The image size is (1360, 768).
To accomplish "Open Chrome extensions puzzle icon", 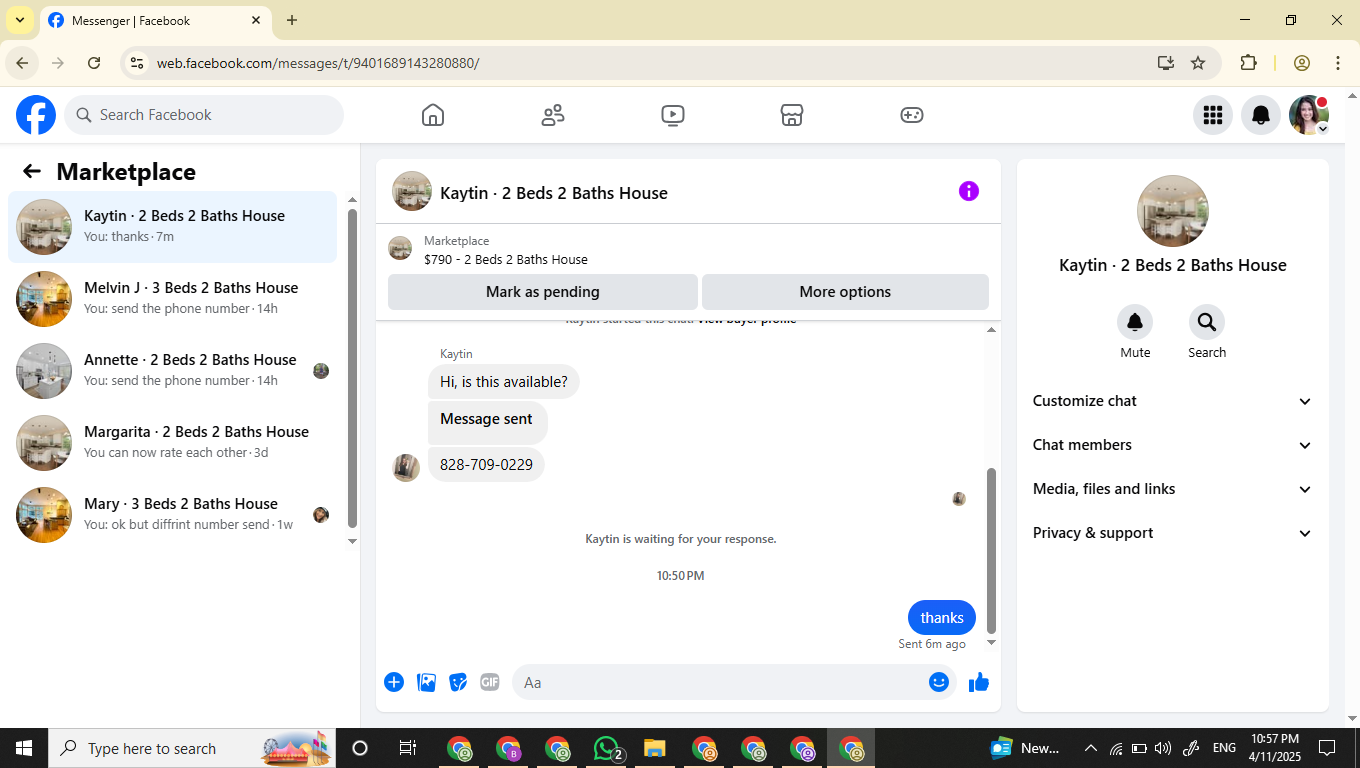I will click(x=1248, y=63).
